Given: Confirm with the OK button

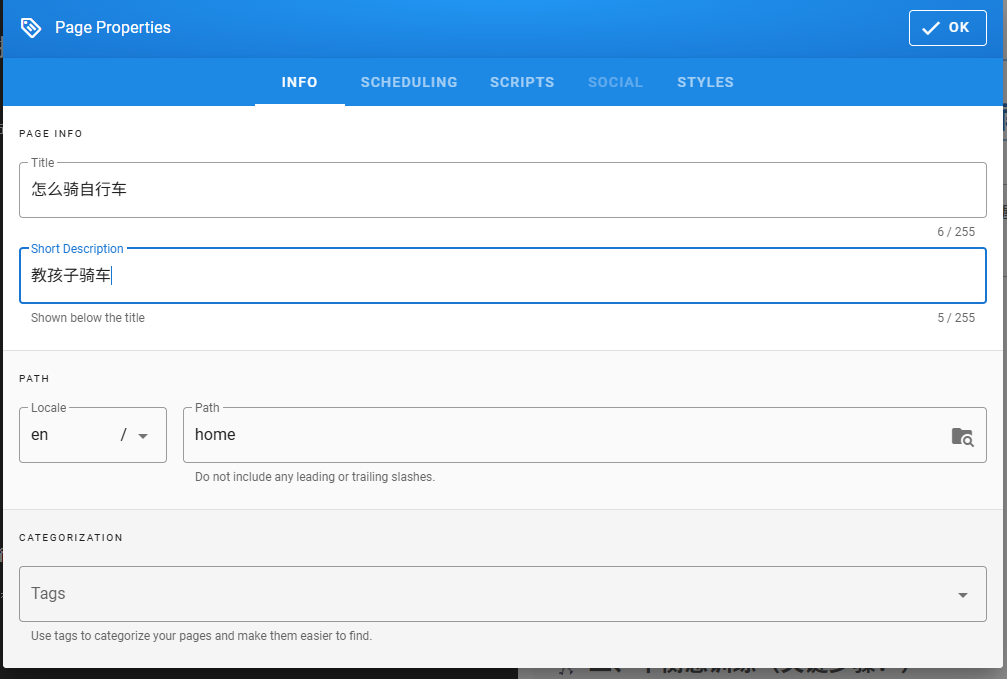Looking at the screenshot, I should [947, 28].
